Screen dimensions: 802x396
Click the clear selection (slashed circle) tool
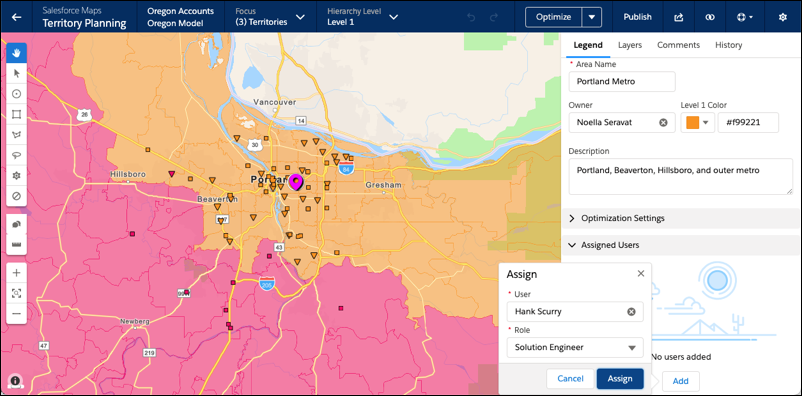pyautogui.click(x=16, y=196)
